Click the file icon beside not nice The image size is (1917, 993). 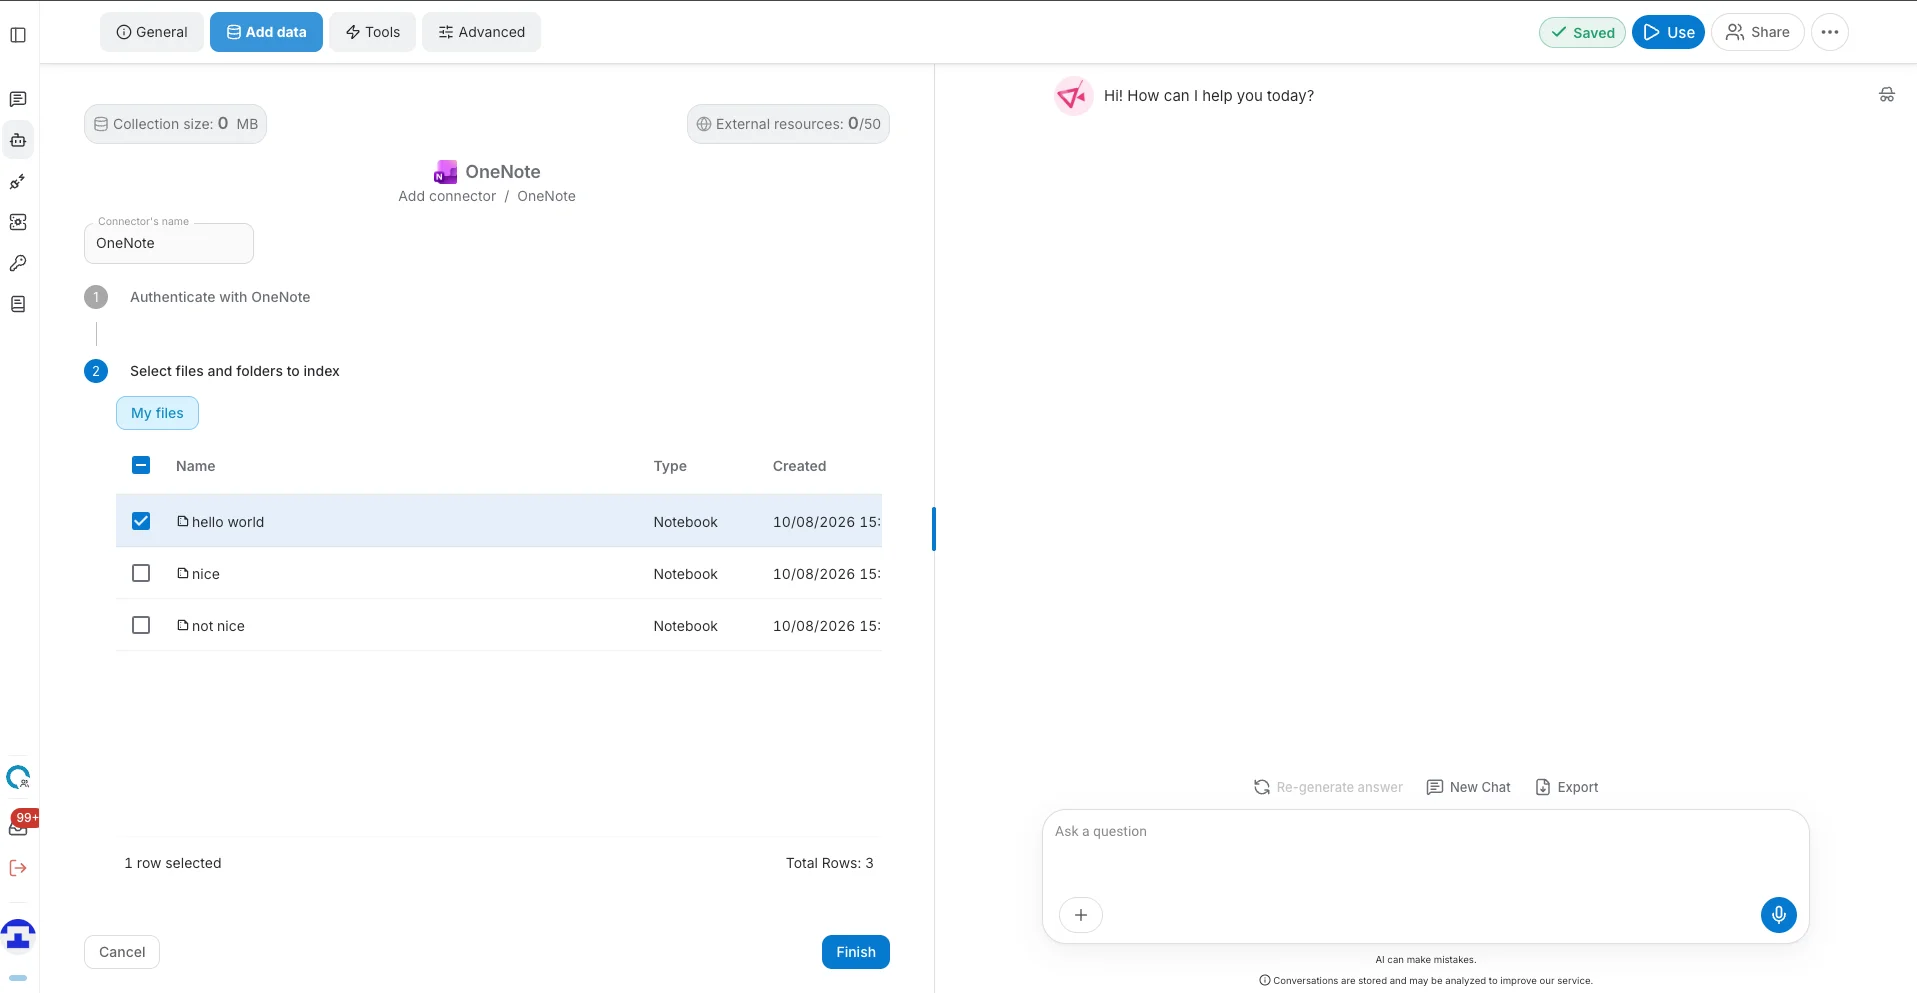coord(183,625)
